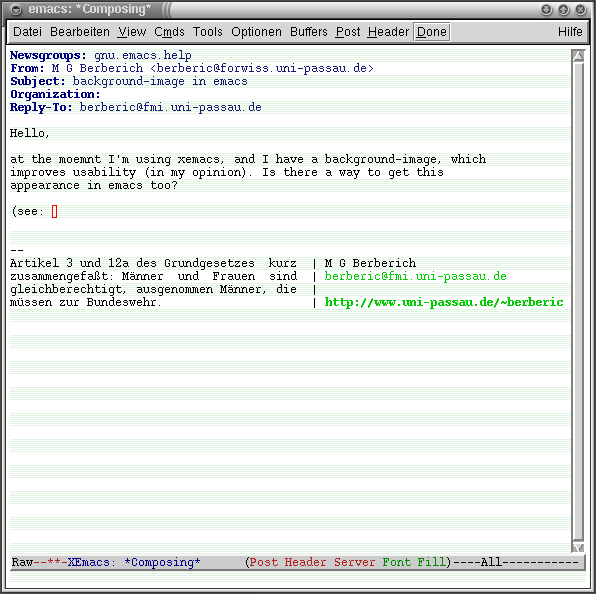Click the scrollbar up arrow
The height and width of the screenshot is (594, 596).
point(578,56)
